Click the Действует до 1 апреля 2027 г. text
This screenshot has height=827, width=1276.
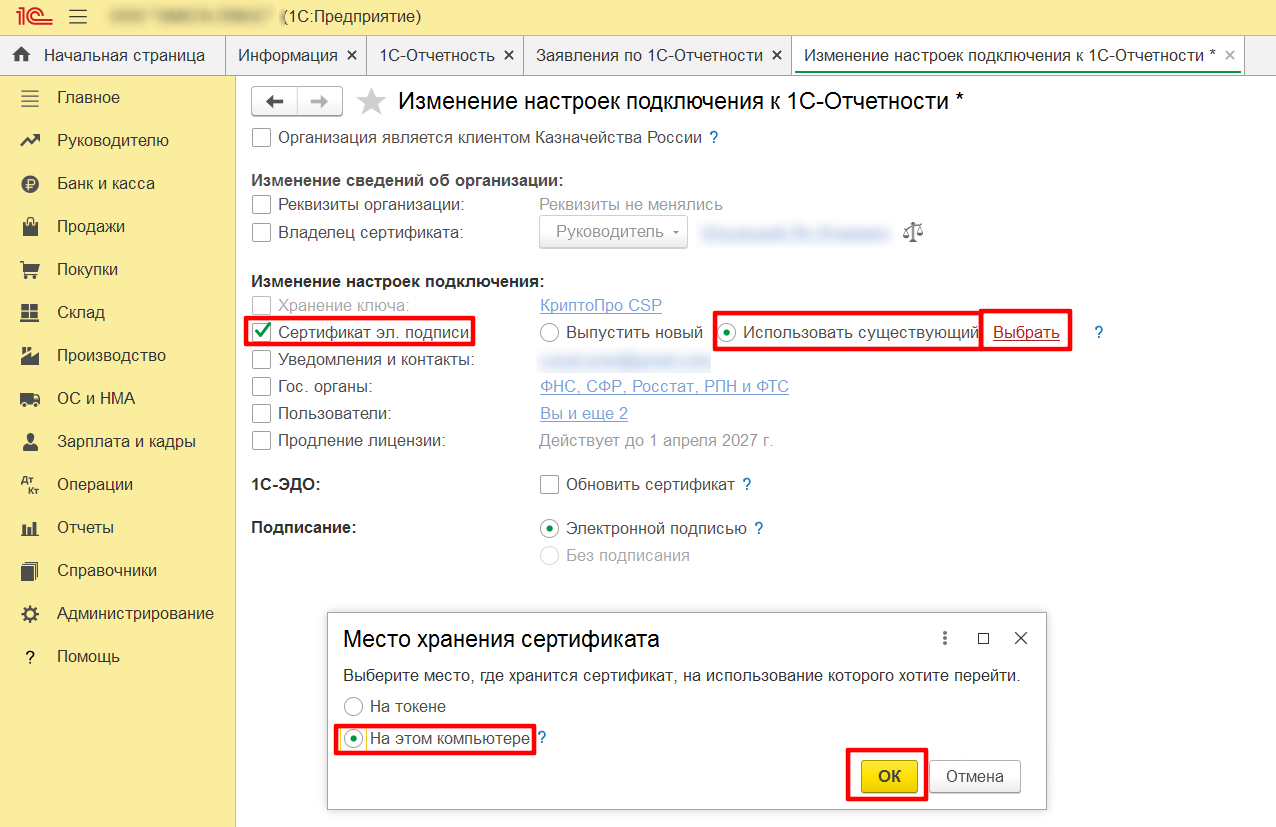(656, 440)
